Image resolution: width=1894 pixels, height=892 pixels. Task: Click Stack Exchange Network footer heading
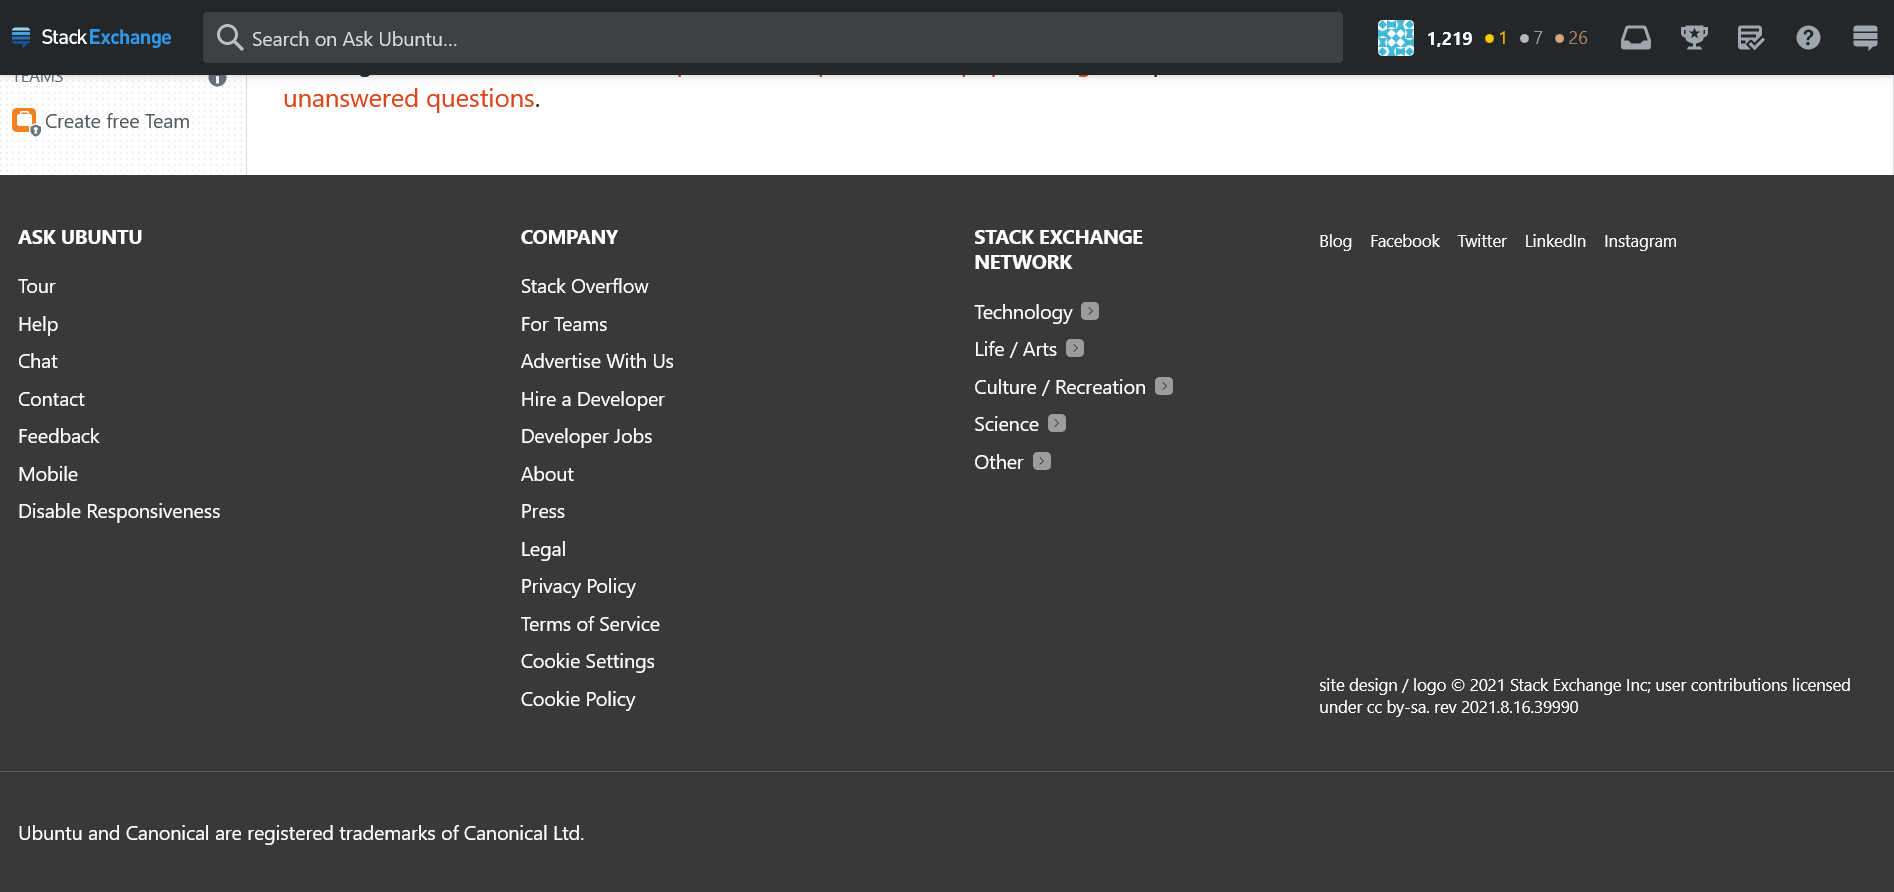(1058, 249)
